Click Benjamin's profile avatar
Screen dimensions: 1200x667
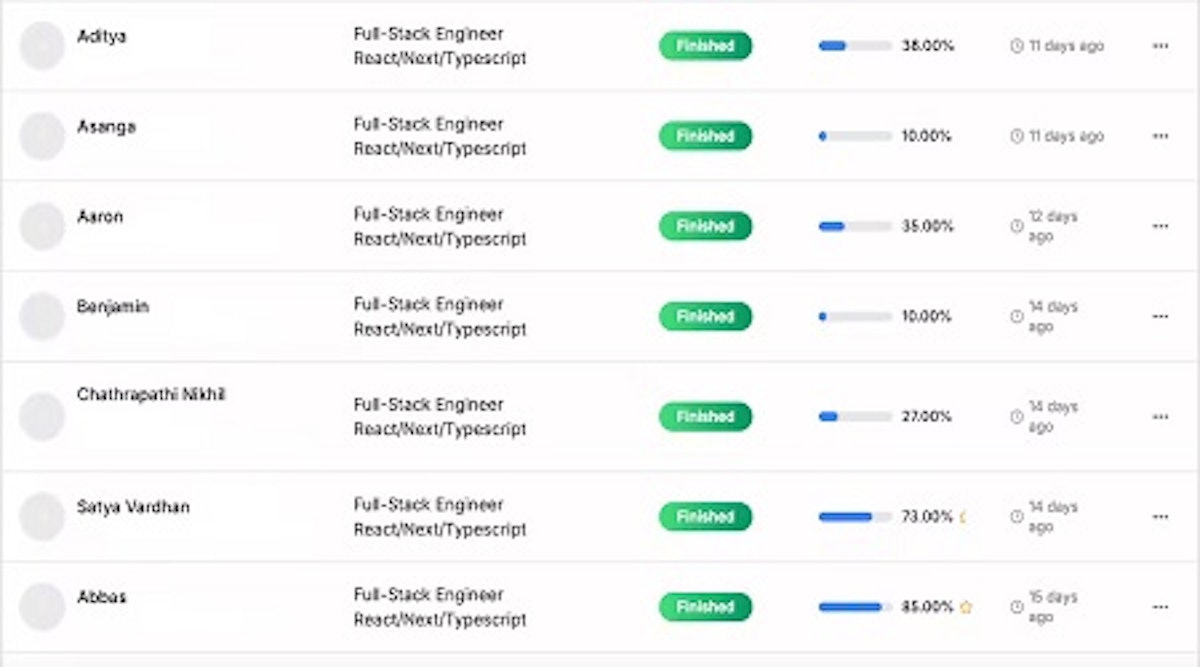click(42, 316)
